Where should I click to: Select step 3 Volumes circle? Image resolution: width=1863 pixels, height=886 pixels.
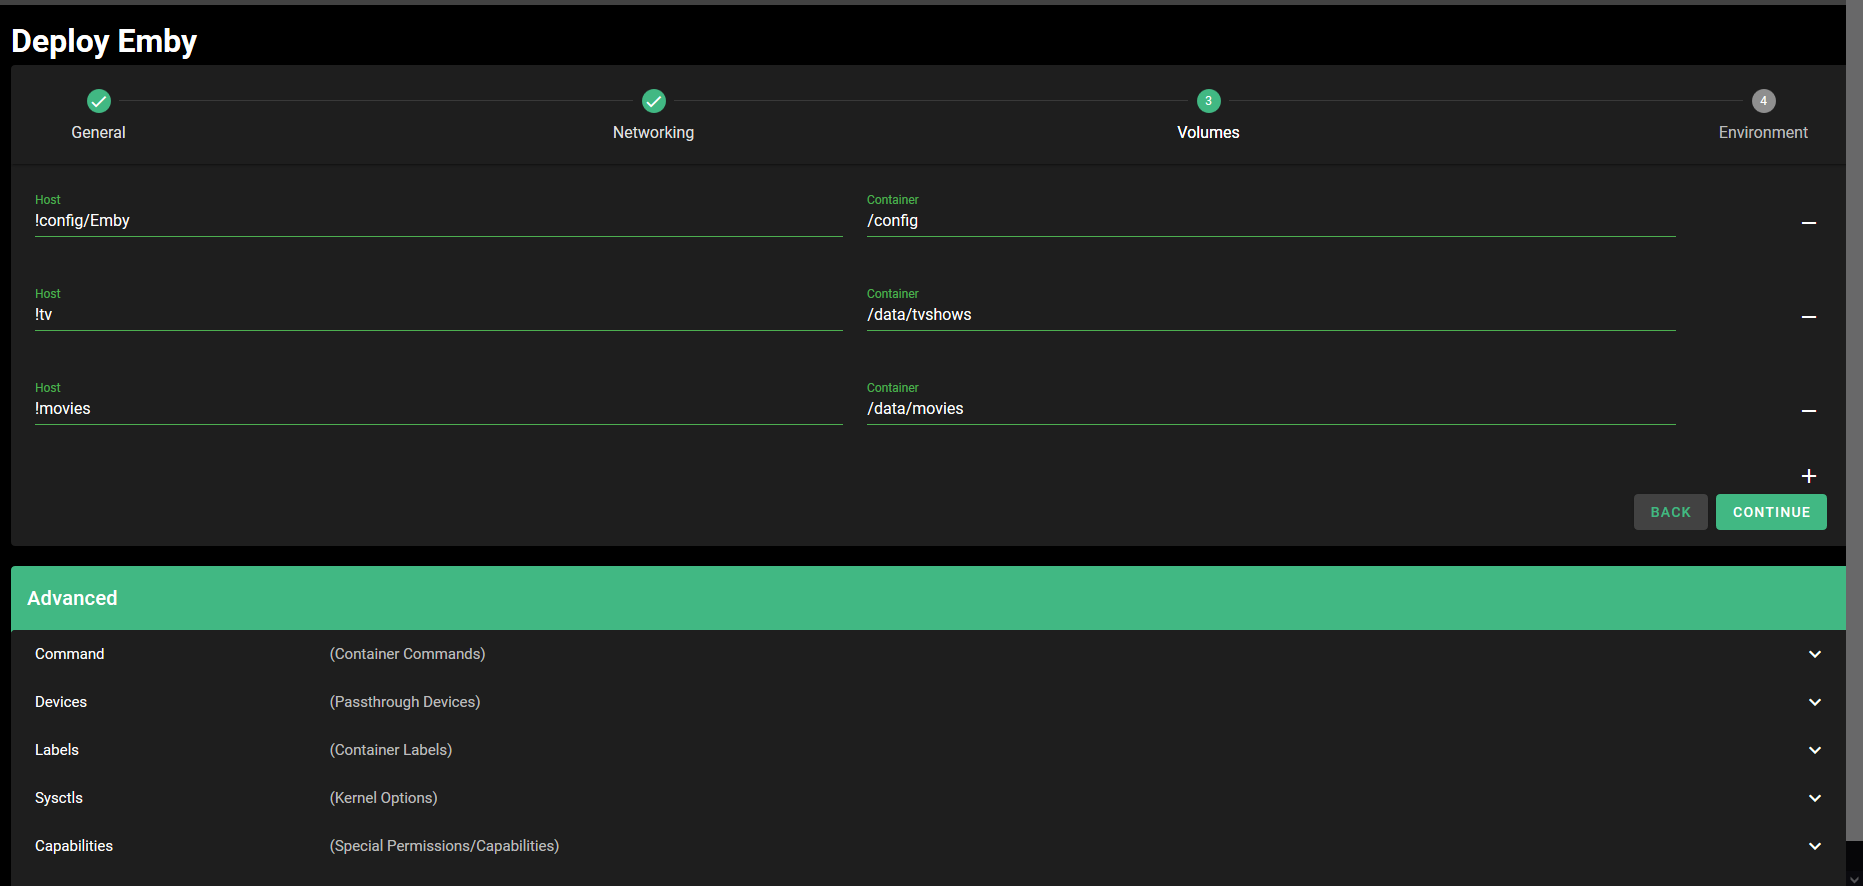1208,101
